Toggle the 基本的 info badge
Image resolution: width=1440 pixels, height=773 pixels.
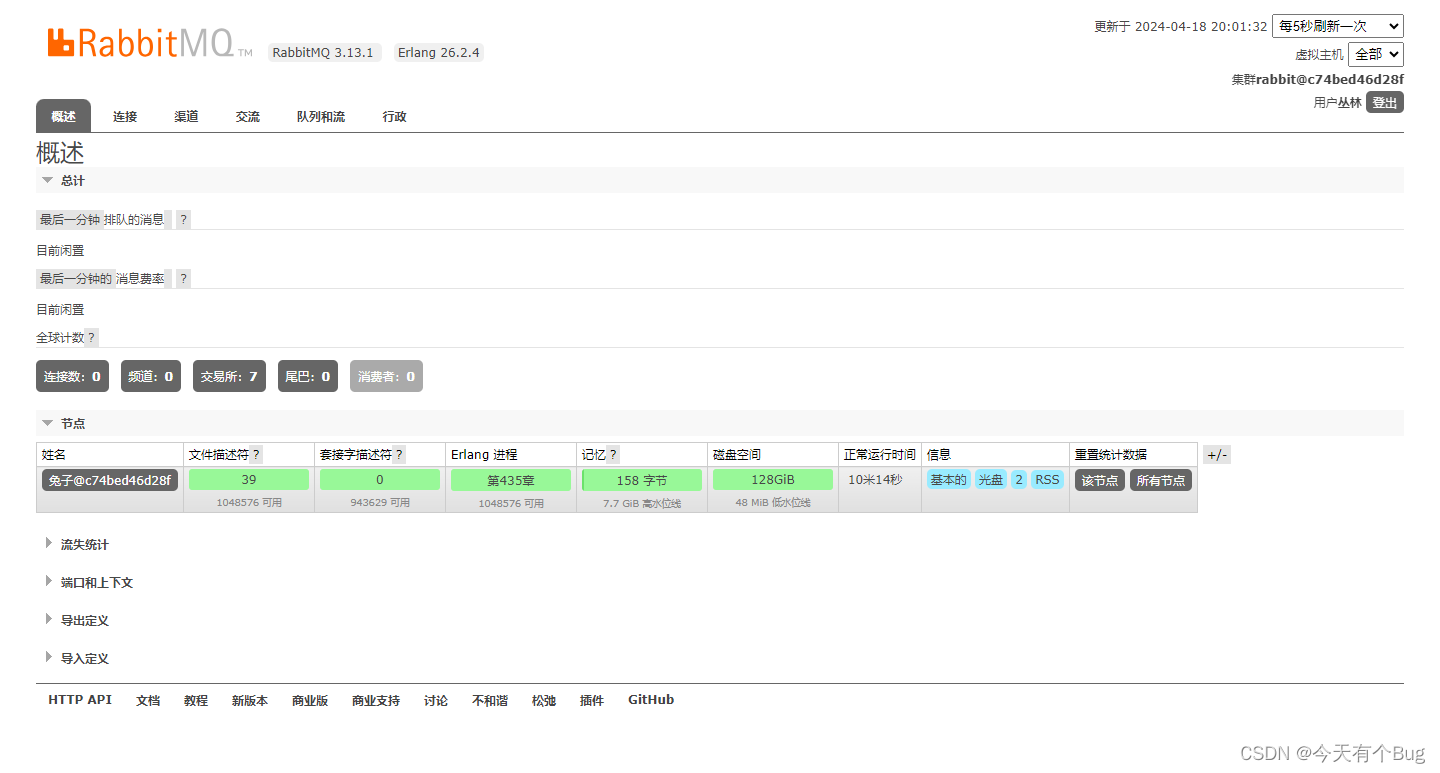pyautogui.click(x=947, y=479)
